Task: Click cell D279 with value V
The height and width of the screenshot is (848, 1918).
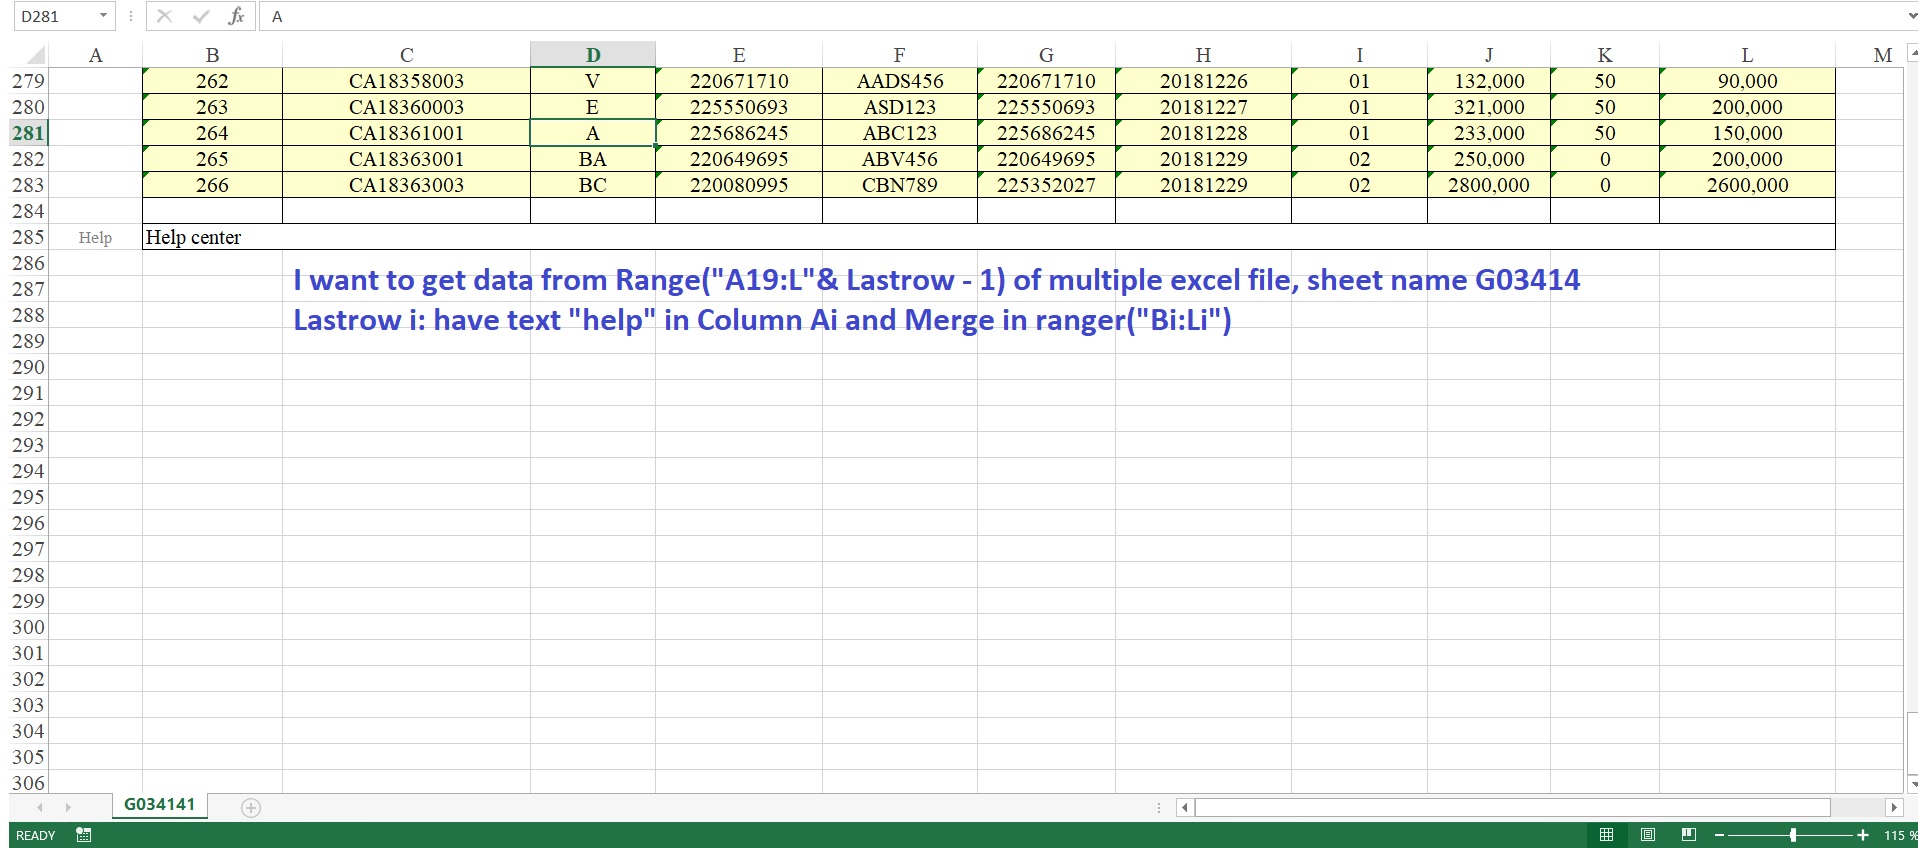Action: pos(593,81)
